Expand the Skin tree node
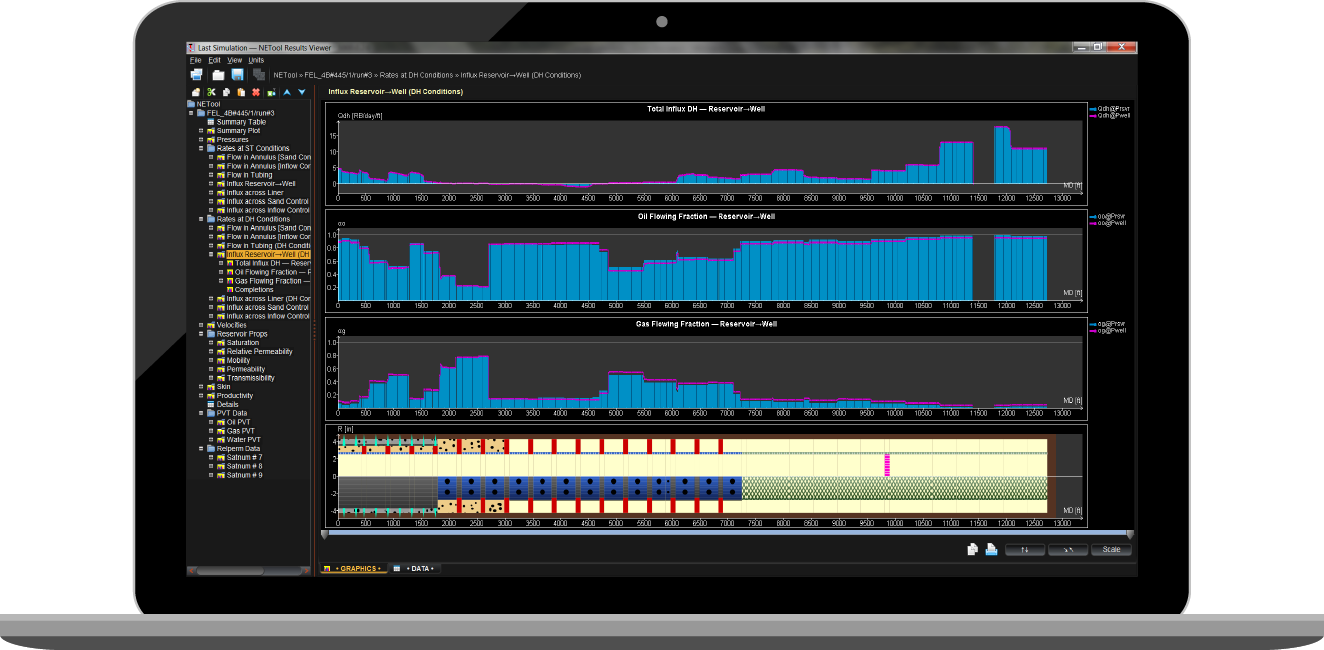The width and height of the screenshot is (1324, 650). [x=201, y=387]
